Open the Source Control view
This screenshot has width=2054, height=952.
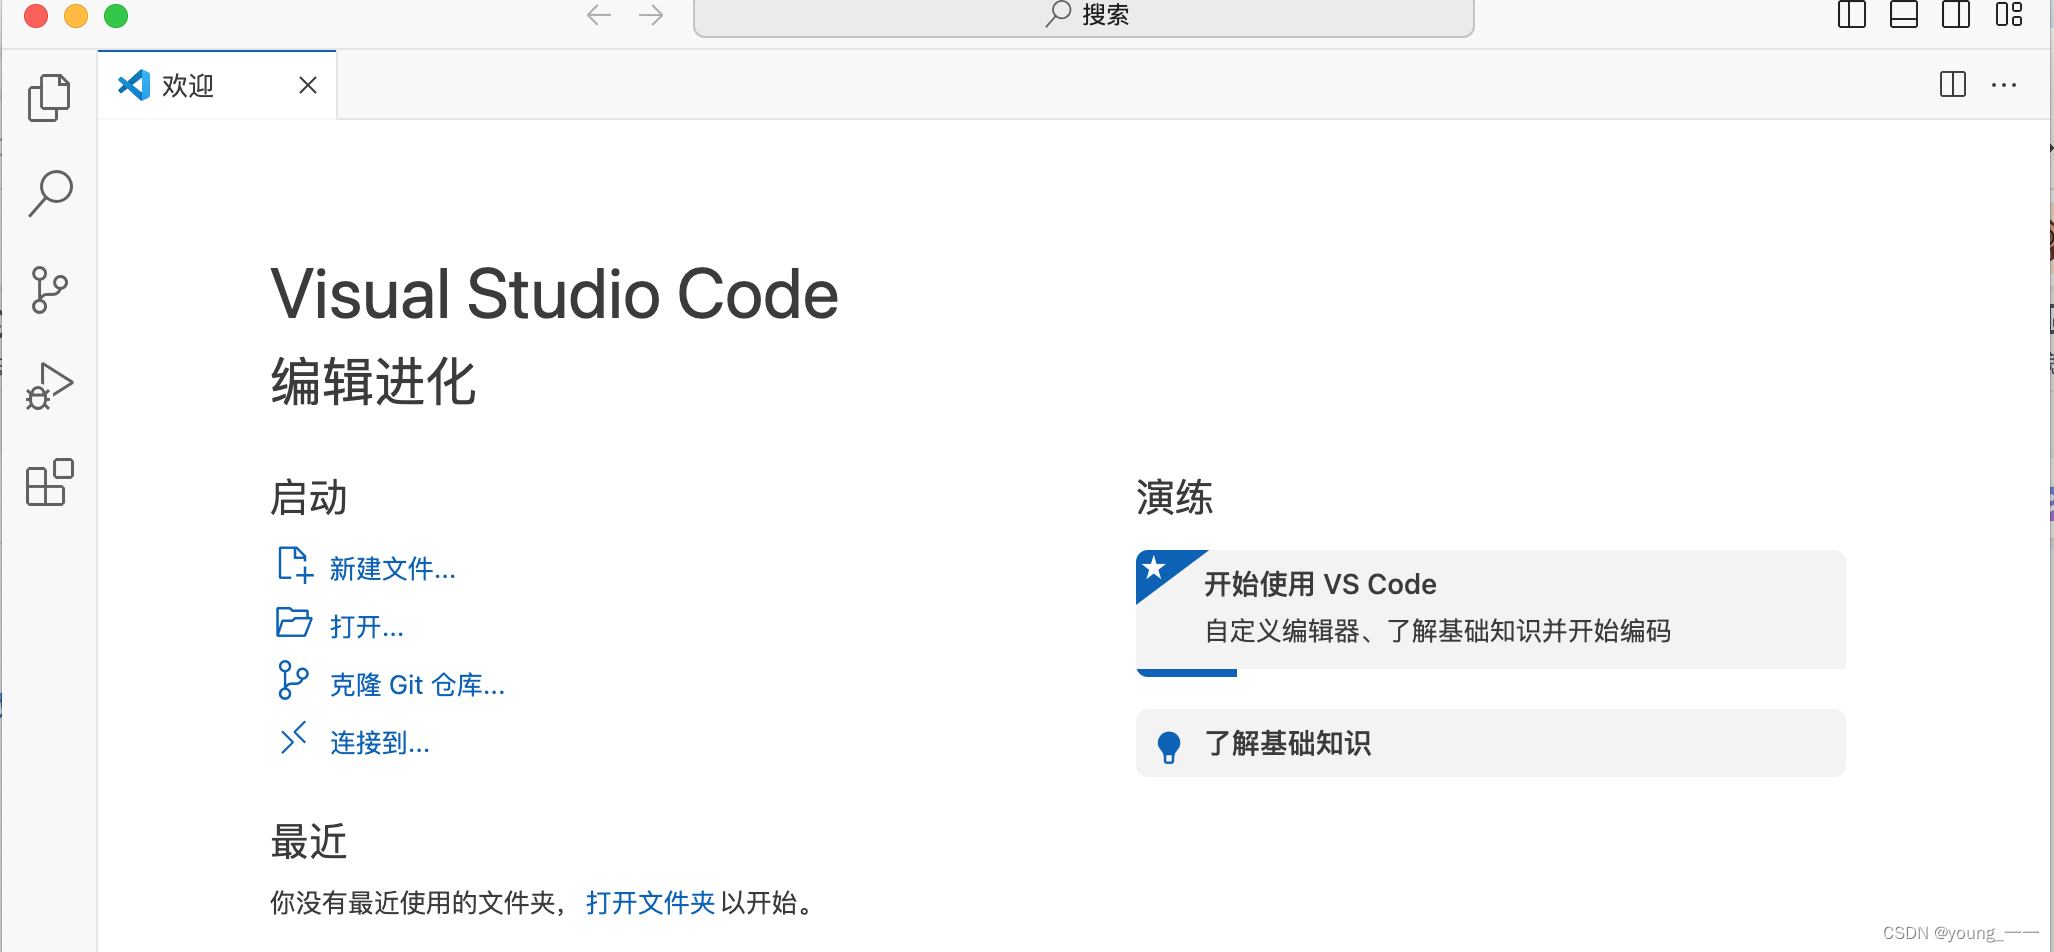49,290
